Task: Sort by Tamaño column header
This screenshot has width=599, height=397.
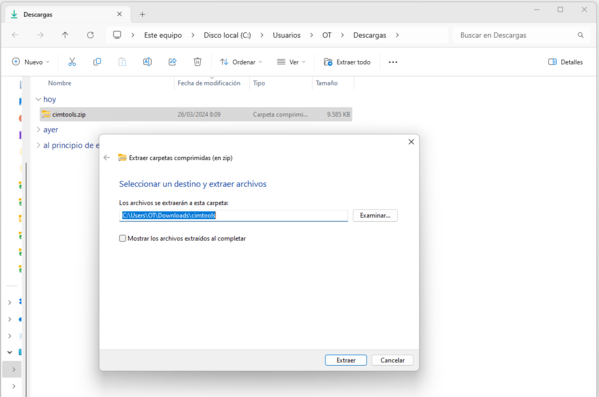Action: coord(327,83)
